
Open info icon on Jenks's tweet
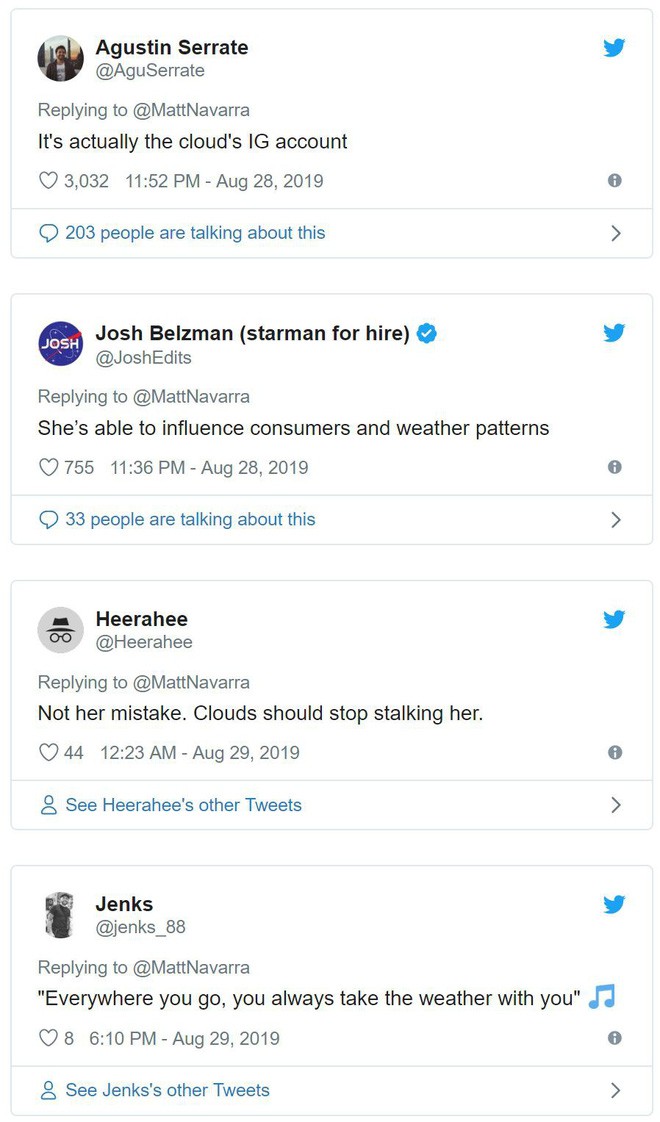point(614,1038)
